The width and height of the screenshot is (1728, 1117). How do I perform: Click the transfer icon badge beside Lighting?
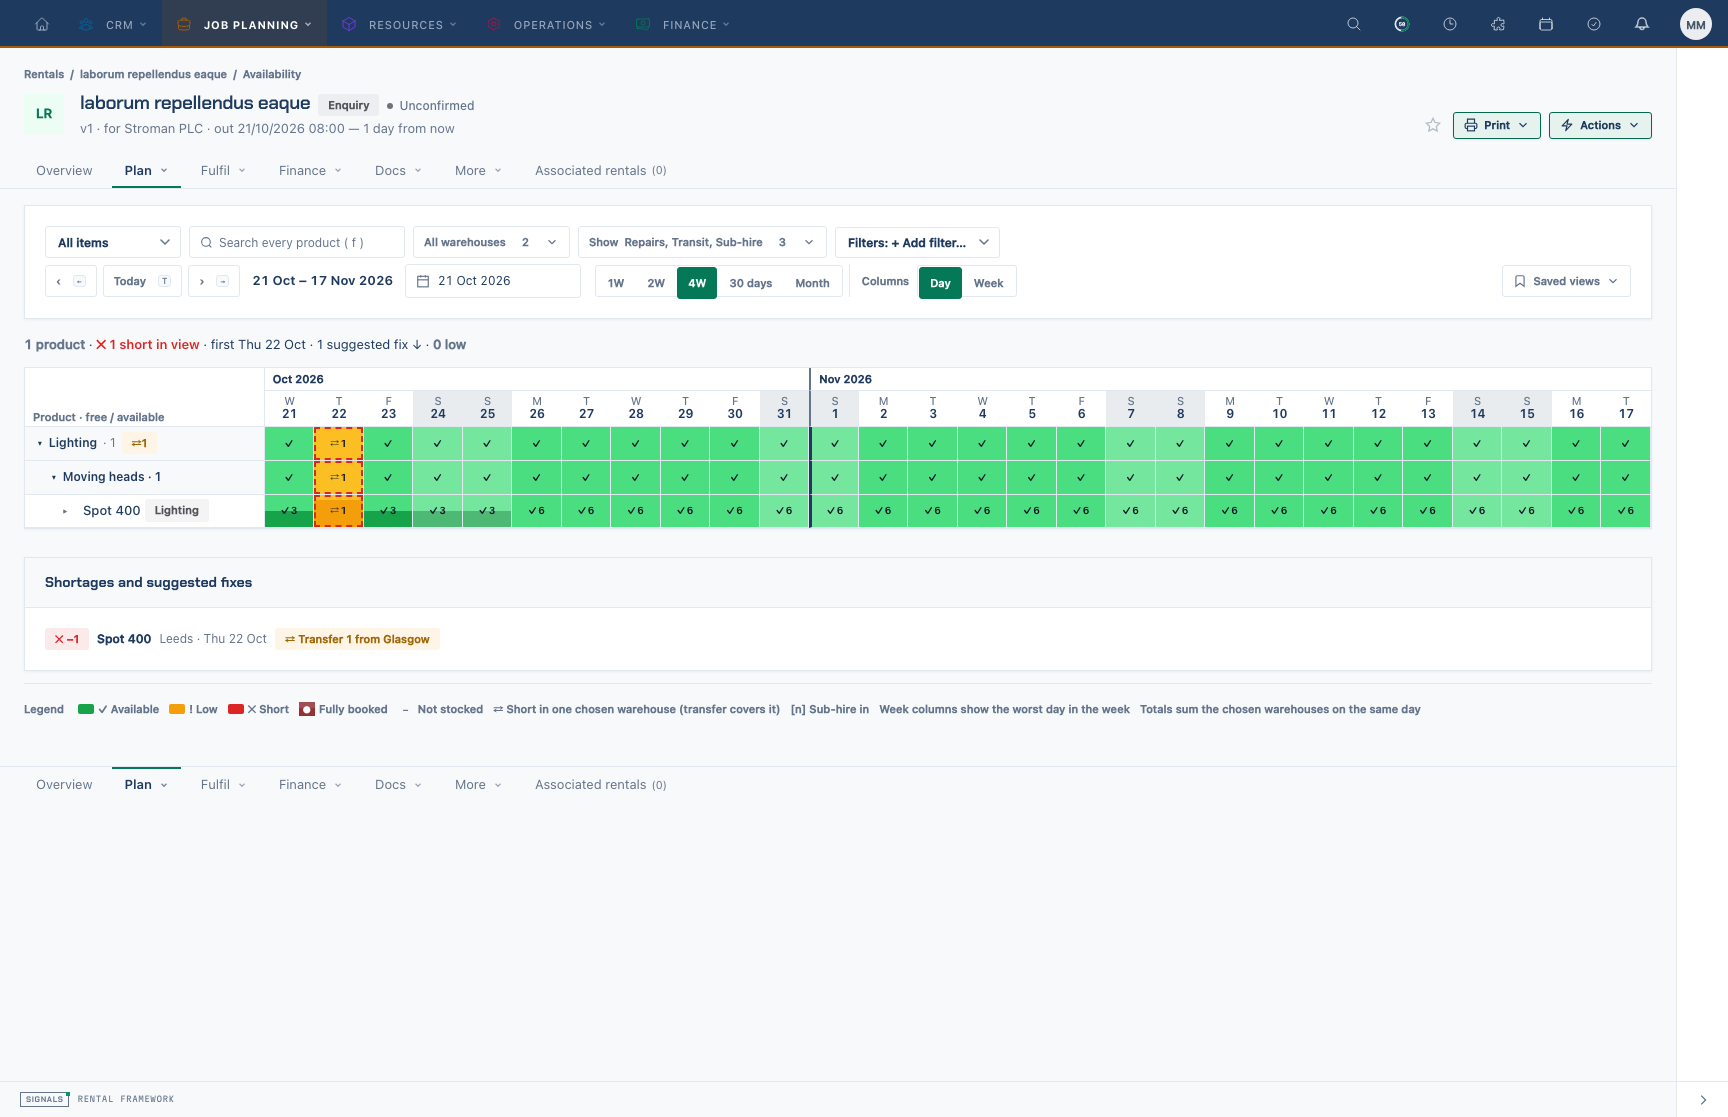[139, 443]
